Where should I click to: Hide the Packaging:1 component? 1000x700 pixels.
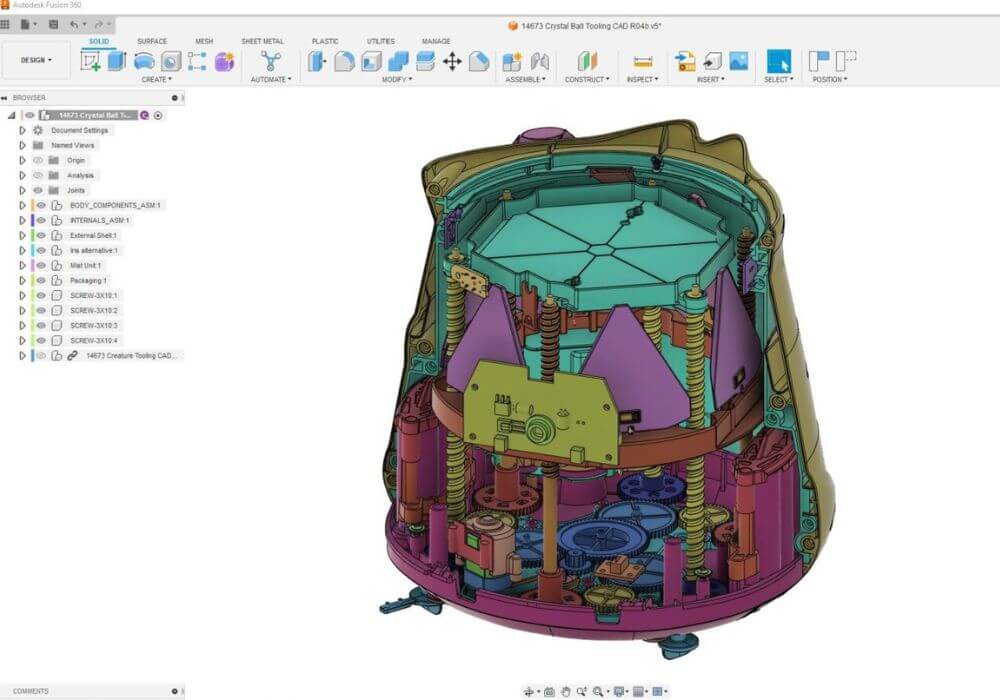(x=41, y=281)
